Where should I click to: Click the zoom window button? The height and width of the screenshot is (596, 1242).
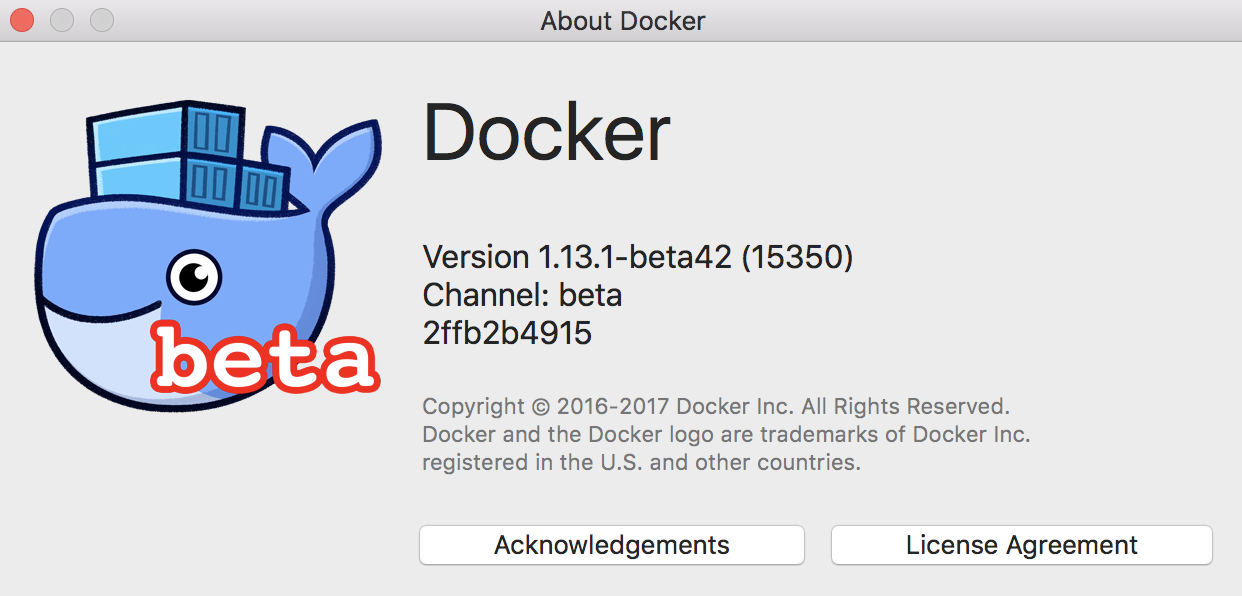coord(102,20)
